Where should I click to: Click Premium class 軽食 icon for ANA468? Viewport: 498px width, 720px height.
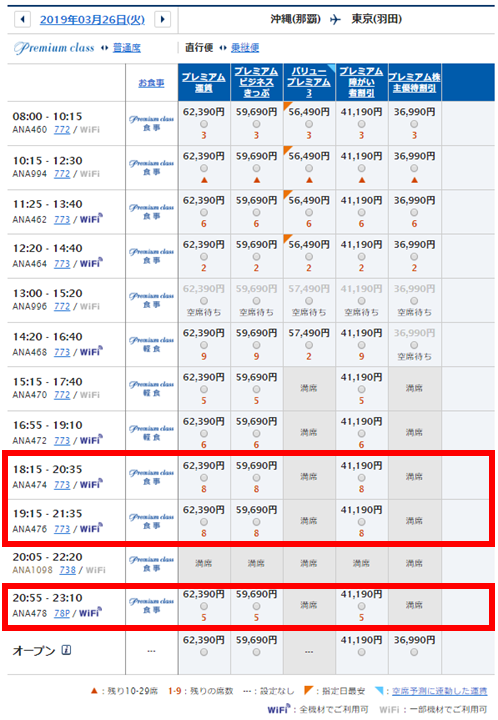coord(151,344)
